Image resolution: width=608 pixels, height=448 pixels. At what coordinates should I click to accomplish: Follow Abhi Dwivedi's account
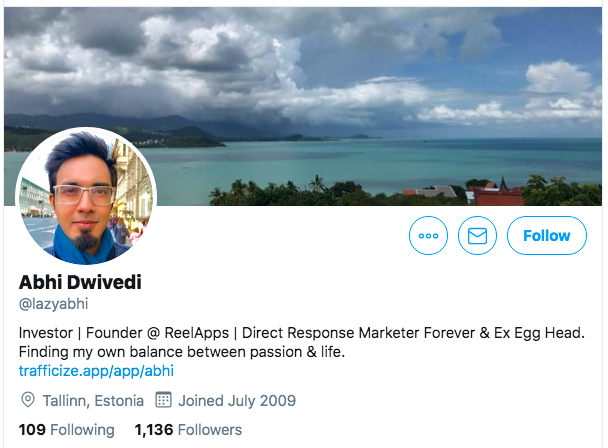[x=547, y=235]
